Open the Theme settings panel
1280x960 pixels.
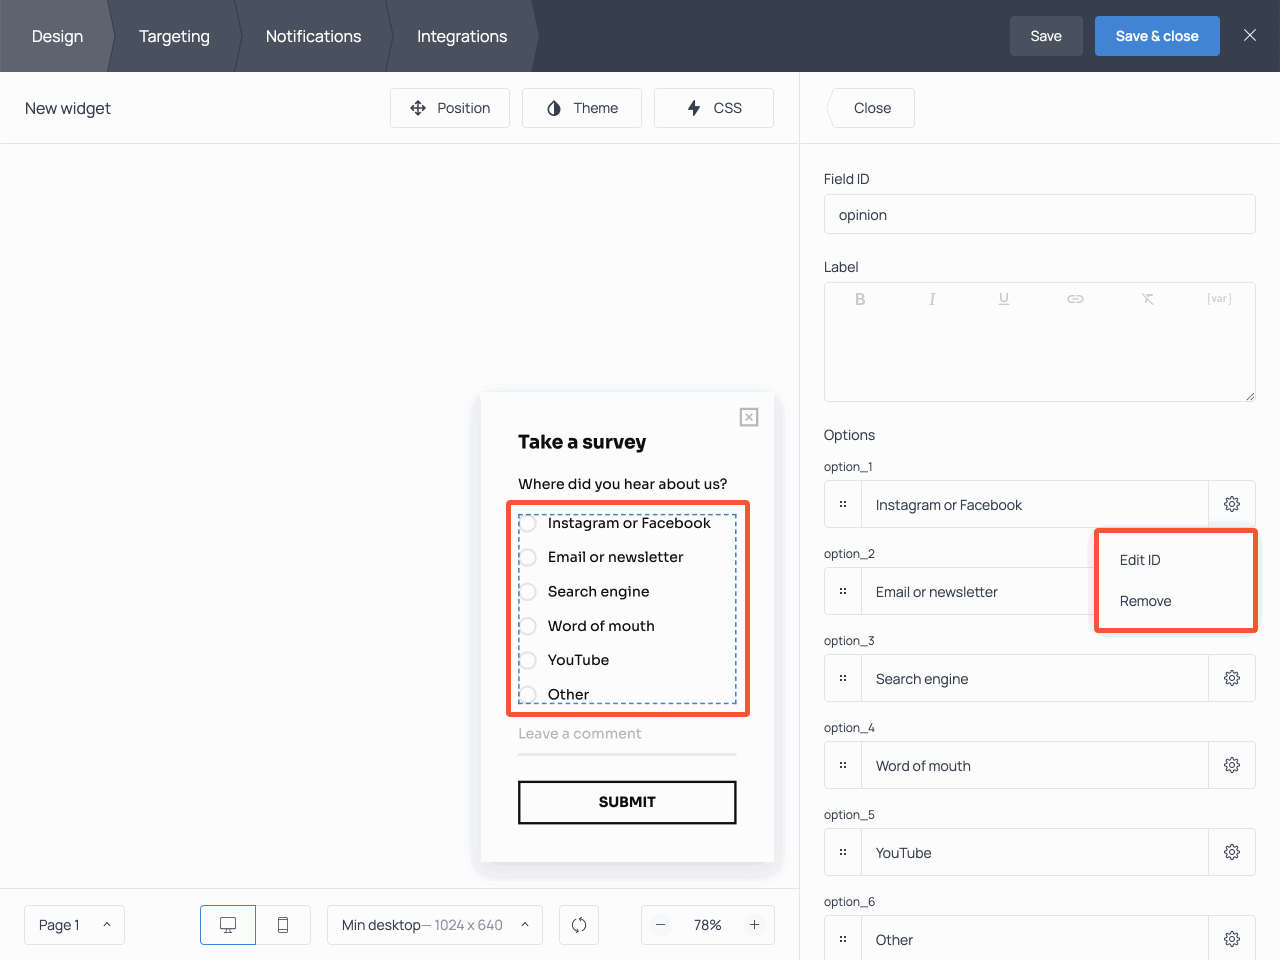click(x=582, y=108)
